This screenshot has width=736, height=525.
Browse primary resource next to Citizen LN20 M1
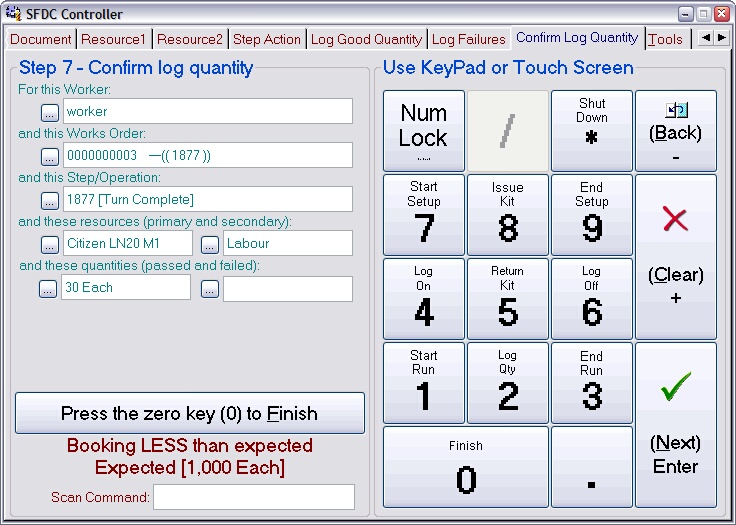click(50, 244)
